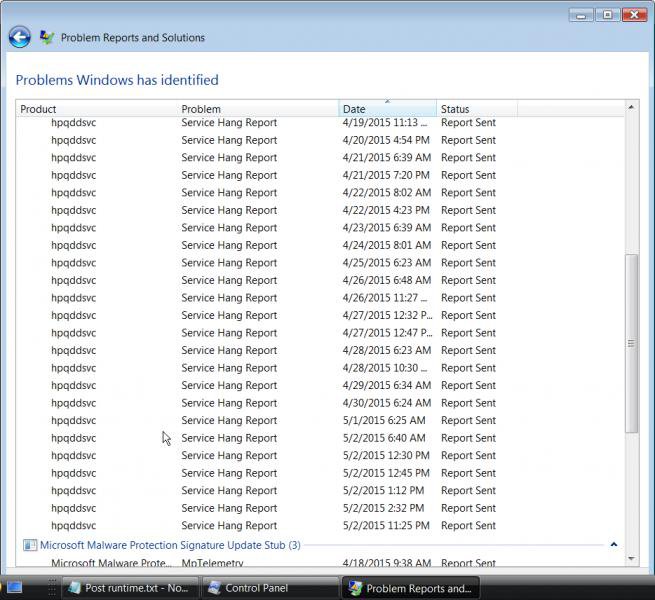Select the row dated 4/21/2015 7:20 PM
The image size is (655, 600).
pyautogui.click(x=320, y=175)
